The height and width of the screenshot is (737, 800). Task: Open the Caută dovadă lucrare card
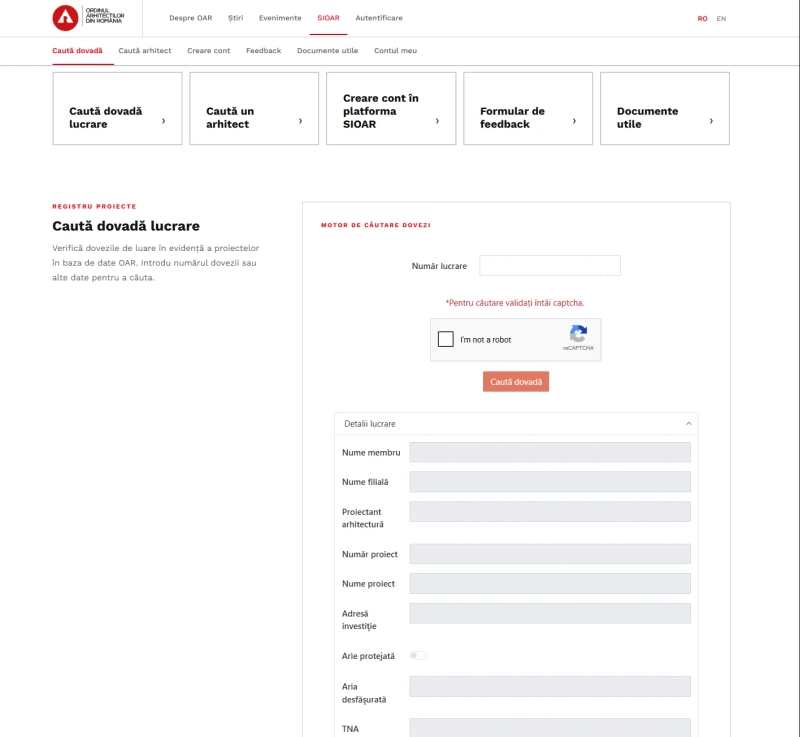(x=117, y=108)
